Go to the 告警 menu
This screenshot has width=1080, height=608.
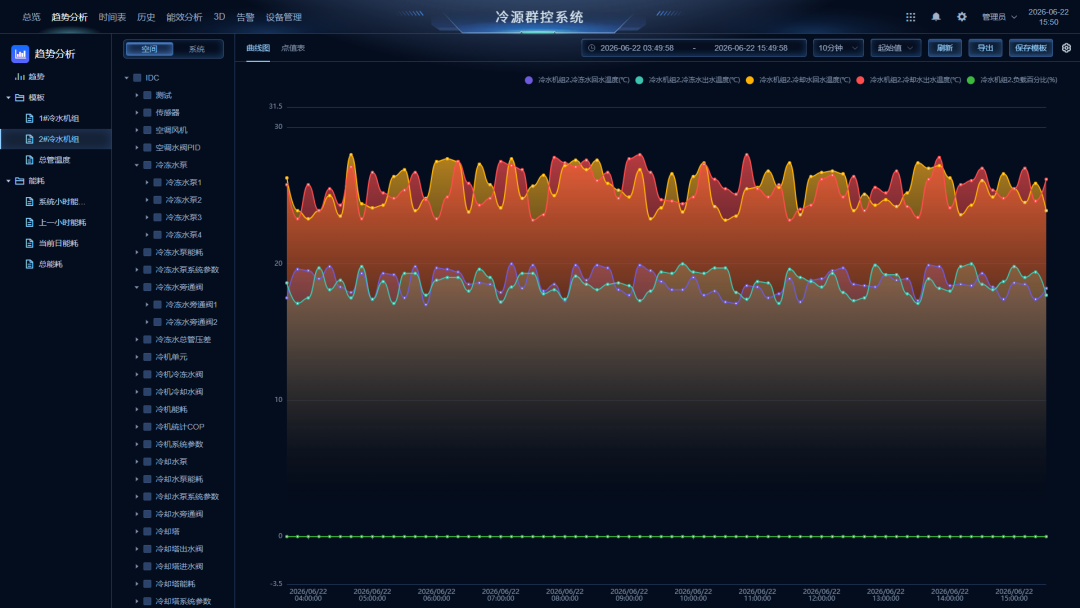click(245, 17)
